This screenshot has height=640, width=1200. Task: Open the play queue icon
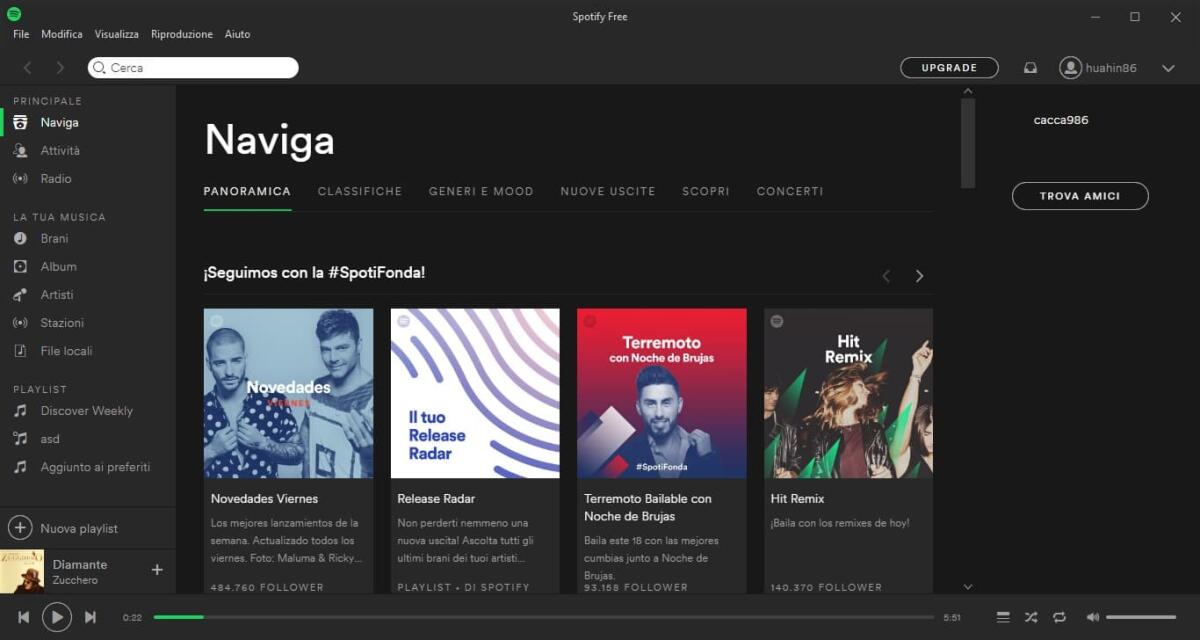(1003, 617)
